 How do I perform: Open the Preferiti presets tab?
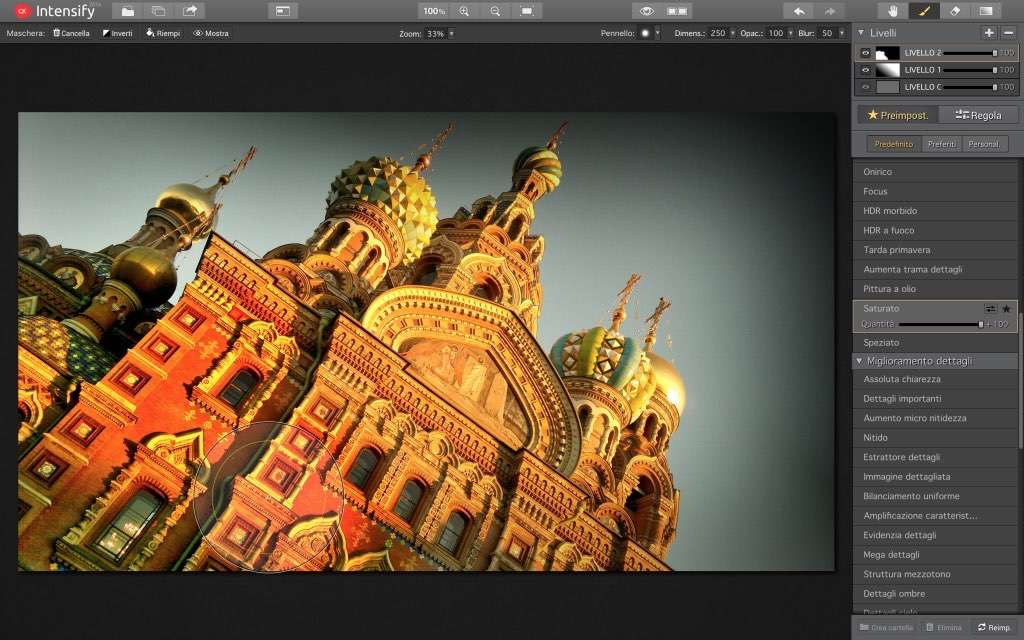pos(942,144)
